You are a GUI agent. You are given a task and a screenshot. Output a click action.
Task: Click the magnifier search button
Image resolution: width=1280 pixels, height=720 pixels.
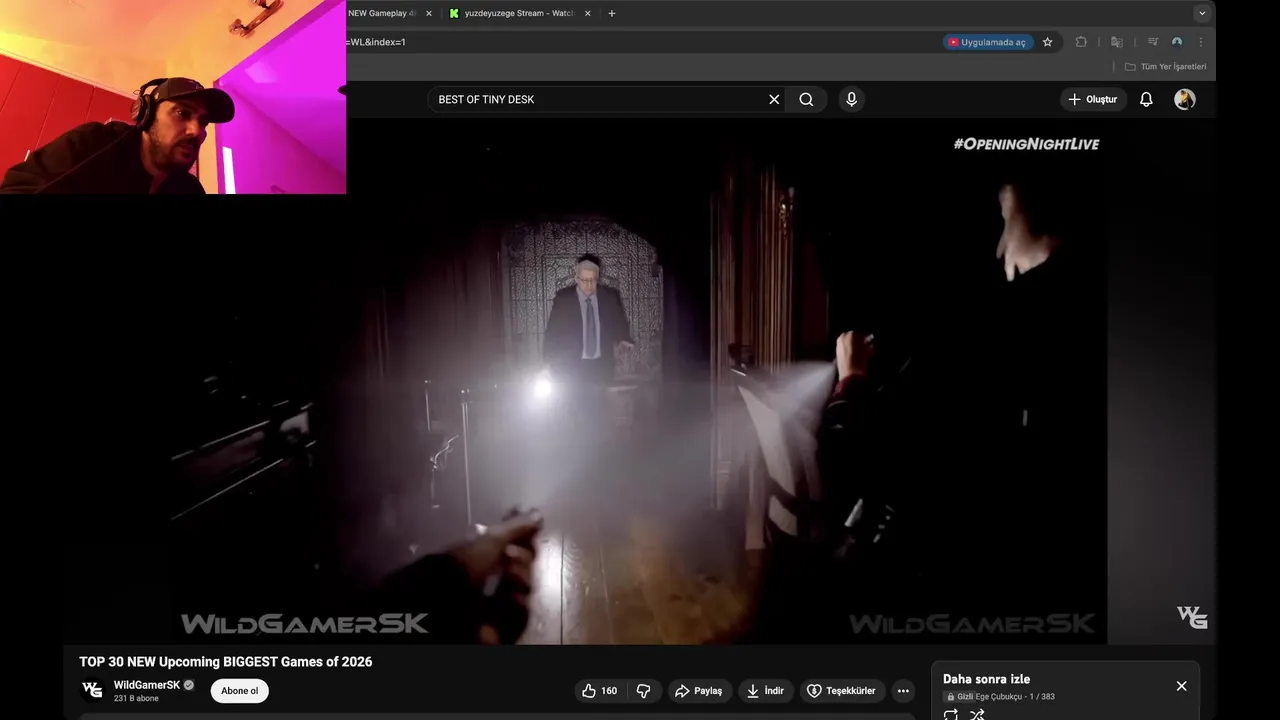point(806,99)
